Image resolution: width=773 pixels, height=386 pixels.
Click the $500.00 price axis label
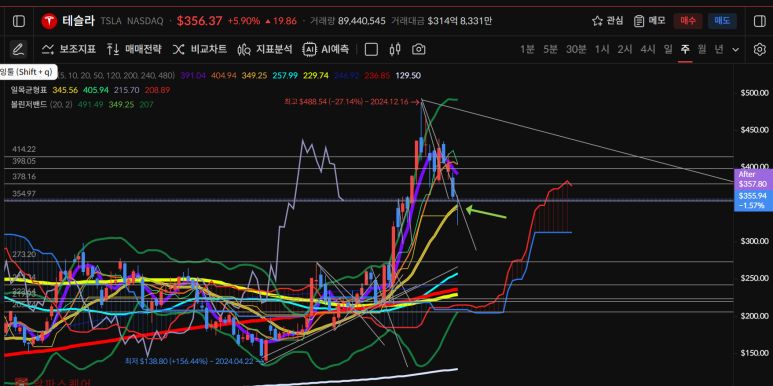(x=754, y=93)
